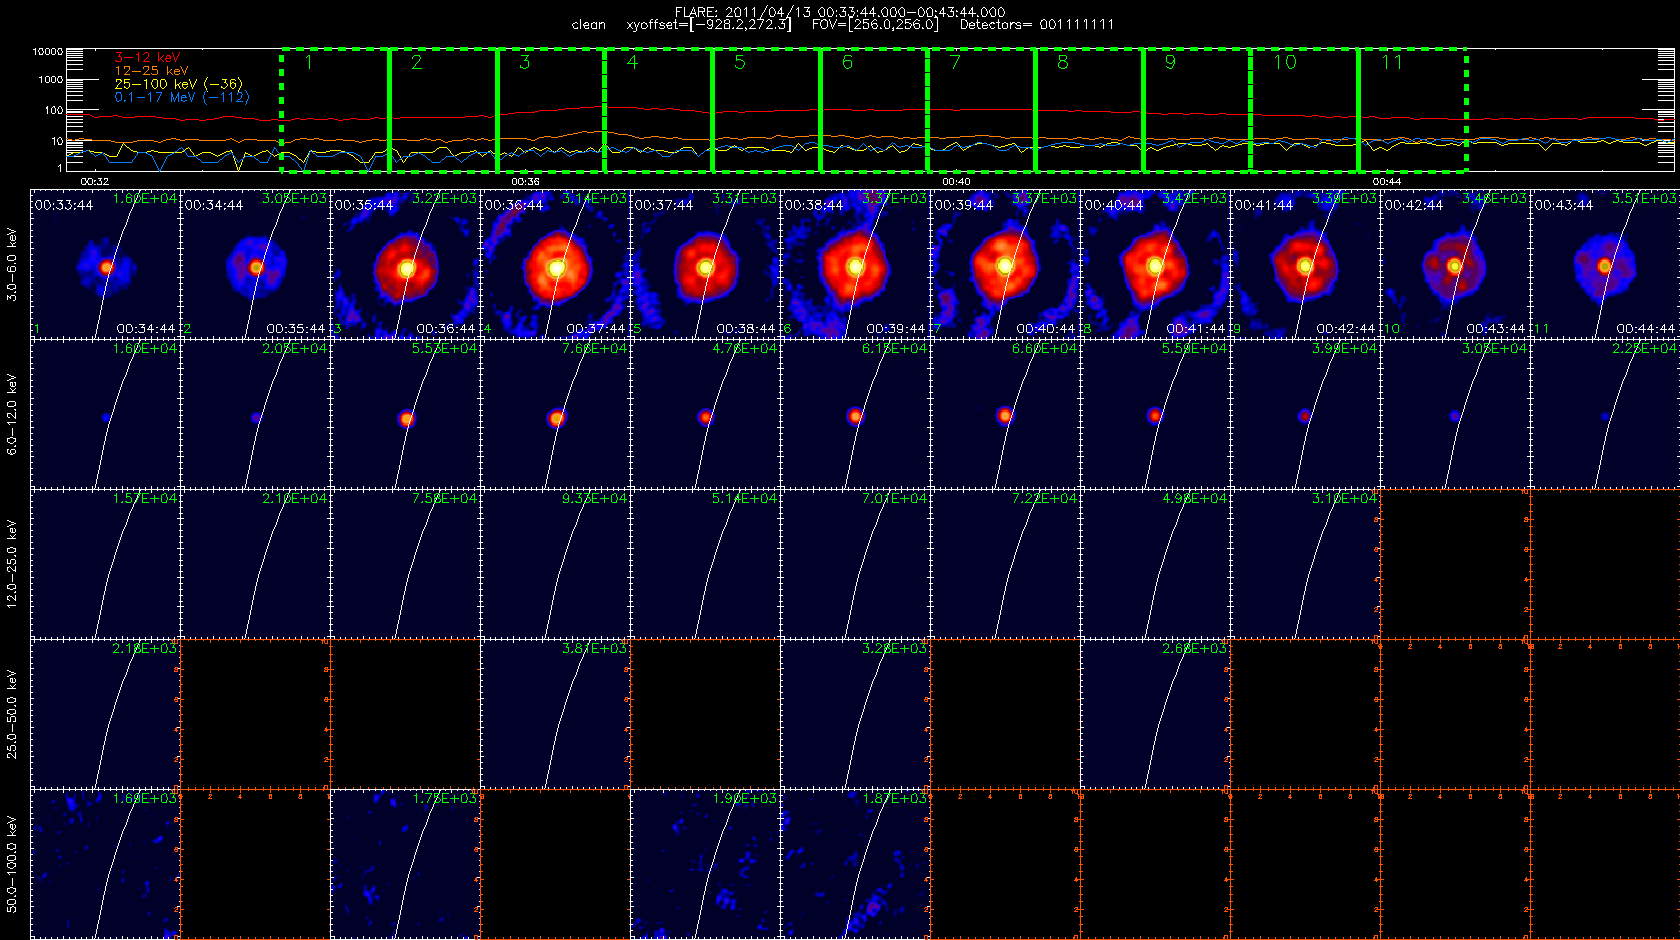This screenshot has width=1680, height=940.
Task: Open 50.0-100.0 keV image in column 6
Action: tap(856, 865)
